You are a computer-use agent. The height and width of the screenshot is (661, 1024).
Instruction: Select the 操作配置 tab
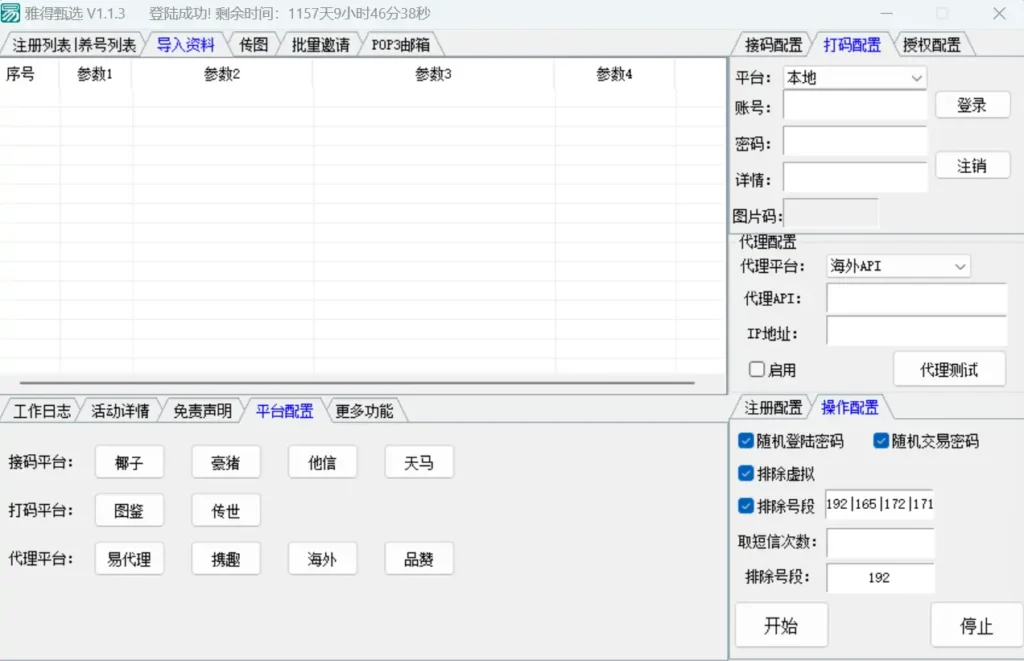tap(850, 408)
